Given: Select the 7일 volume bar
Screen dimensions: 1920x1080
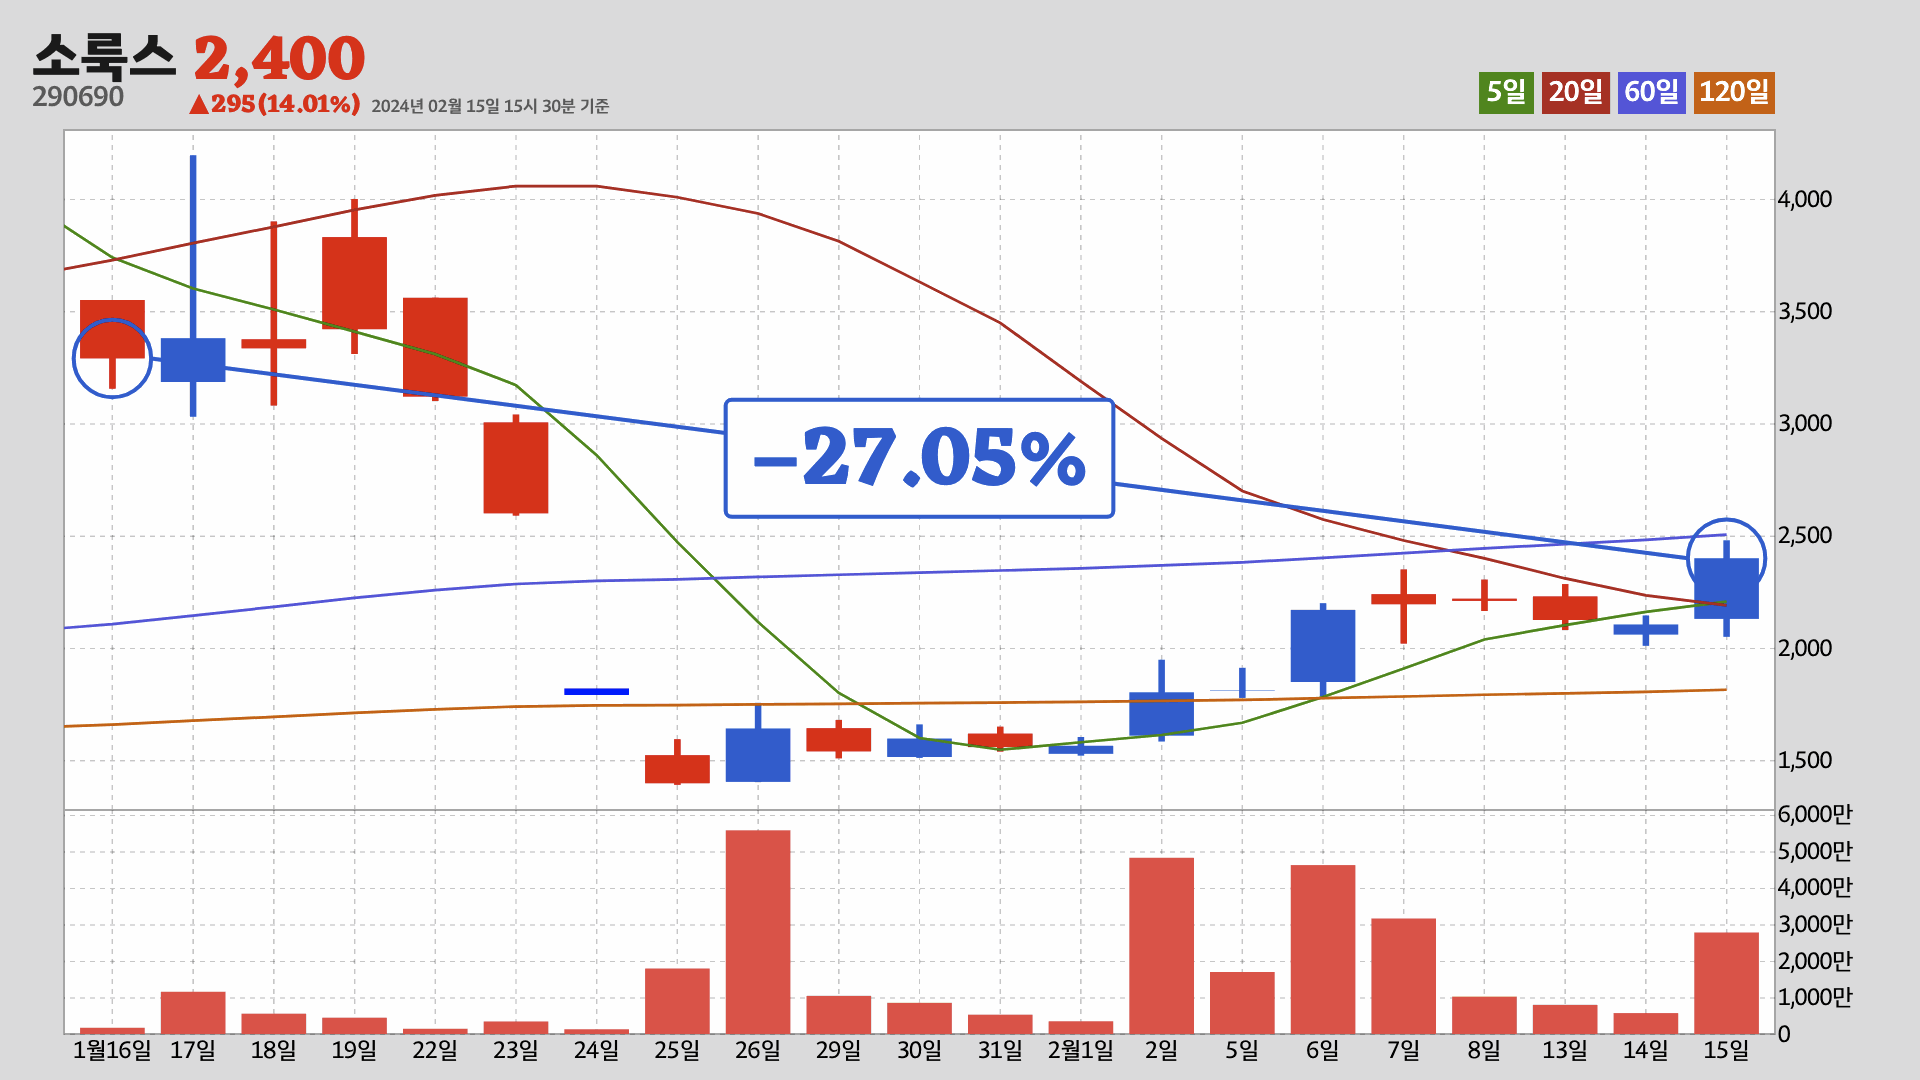Looking at the screenshot, I should [1403, 976].
